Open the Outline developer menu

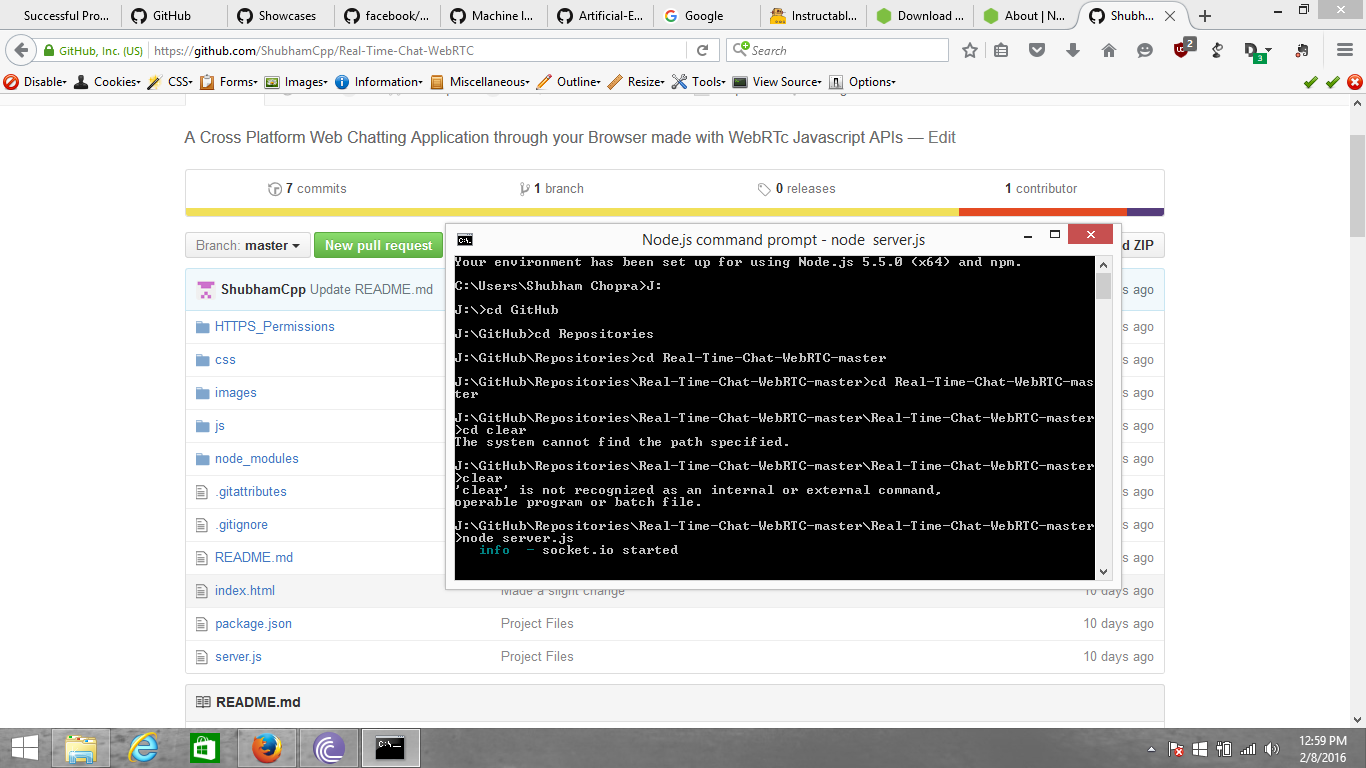569,82
